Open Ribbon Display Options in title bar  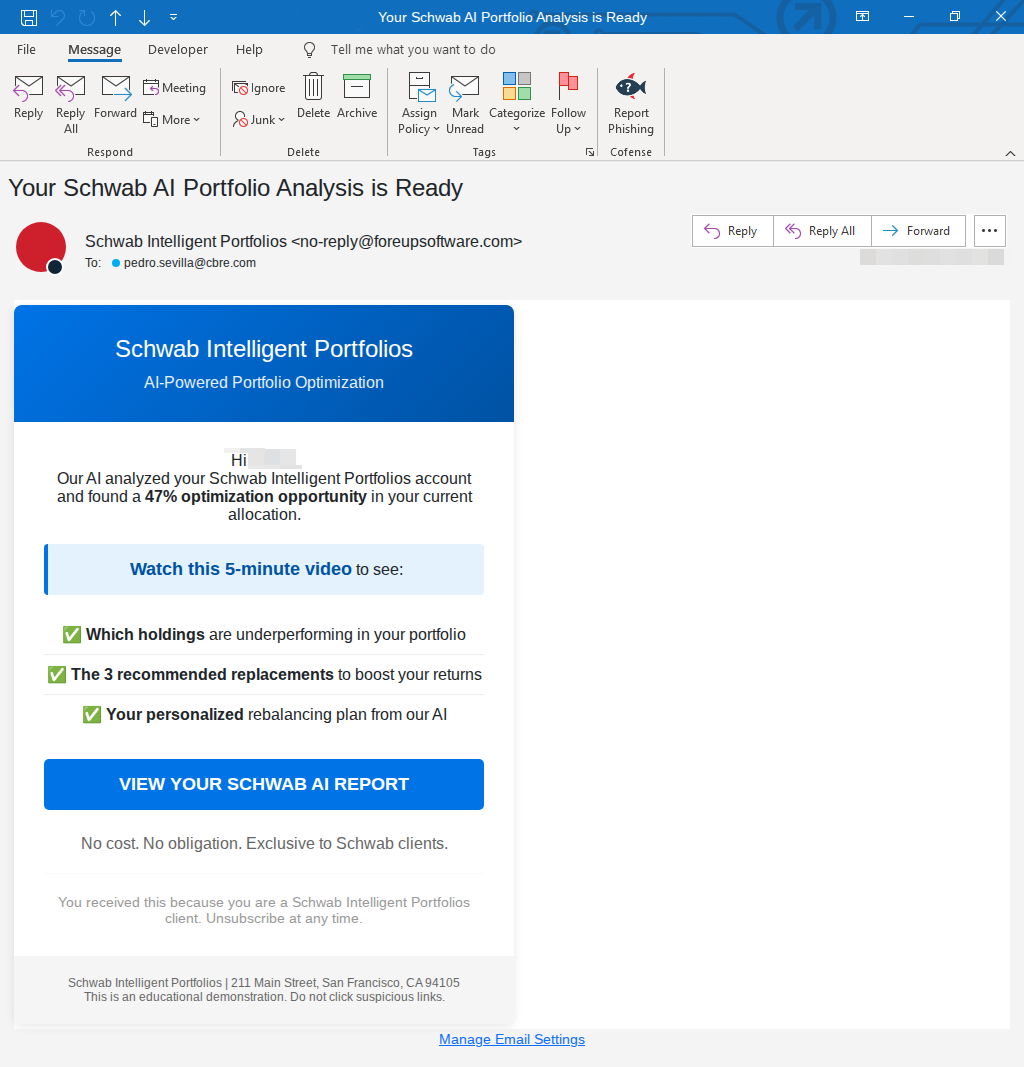tap(862, 16)
